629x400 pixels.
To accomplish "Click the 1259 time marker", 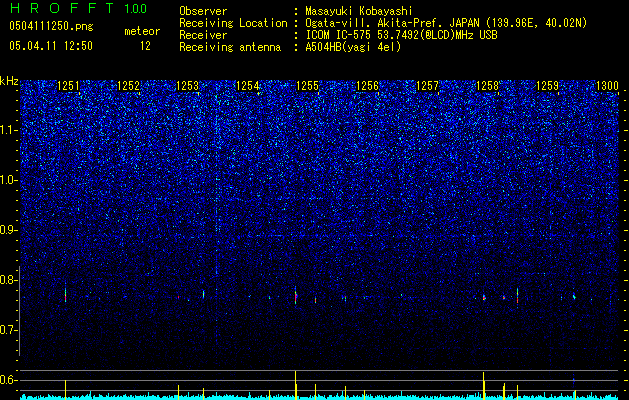I will (x=548, y=85).
